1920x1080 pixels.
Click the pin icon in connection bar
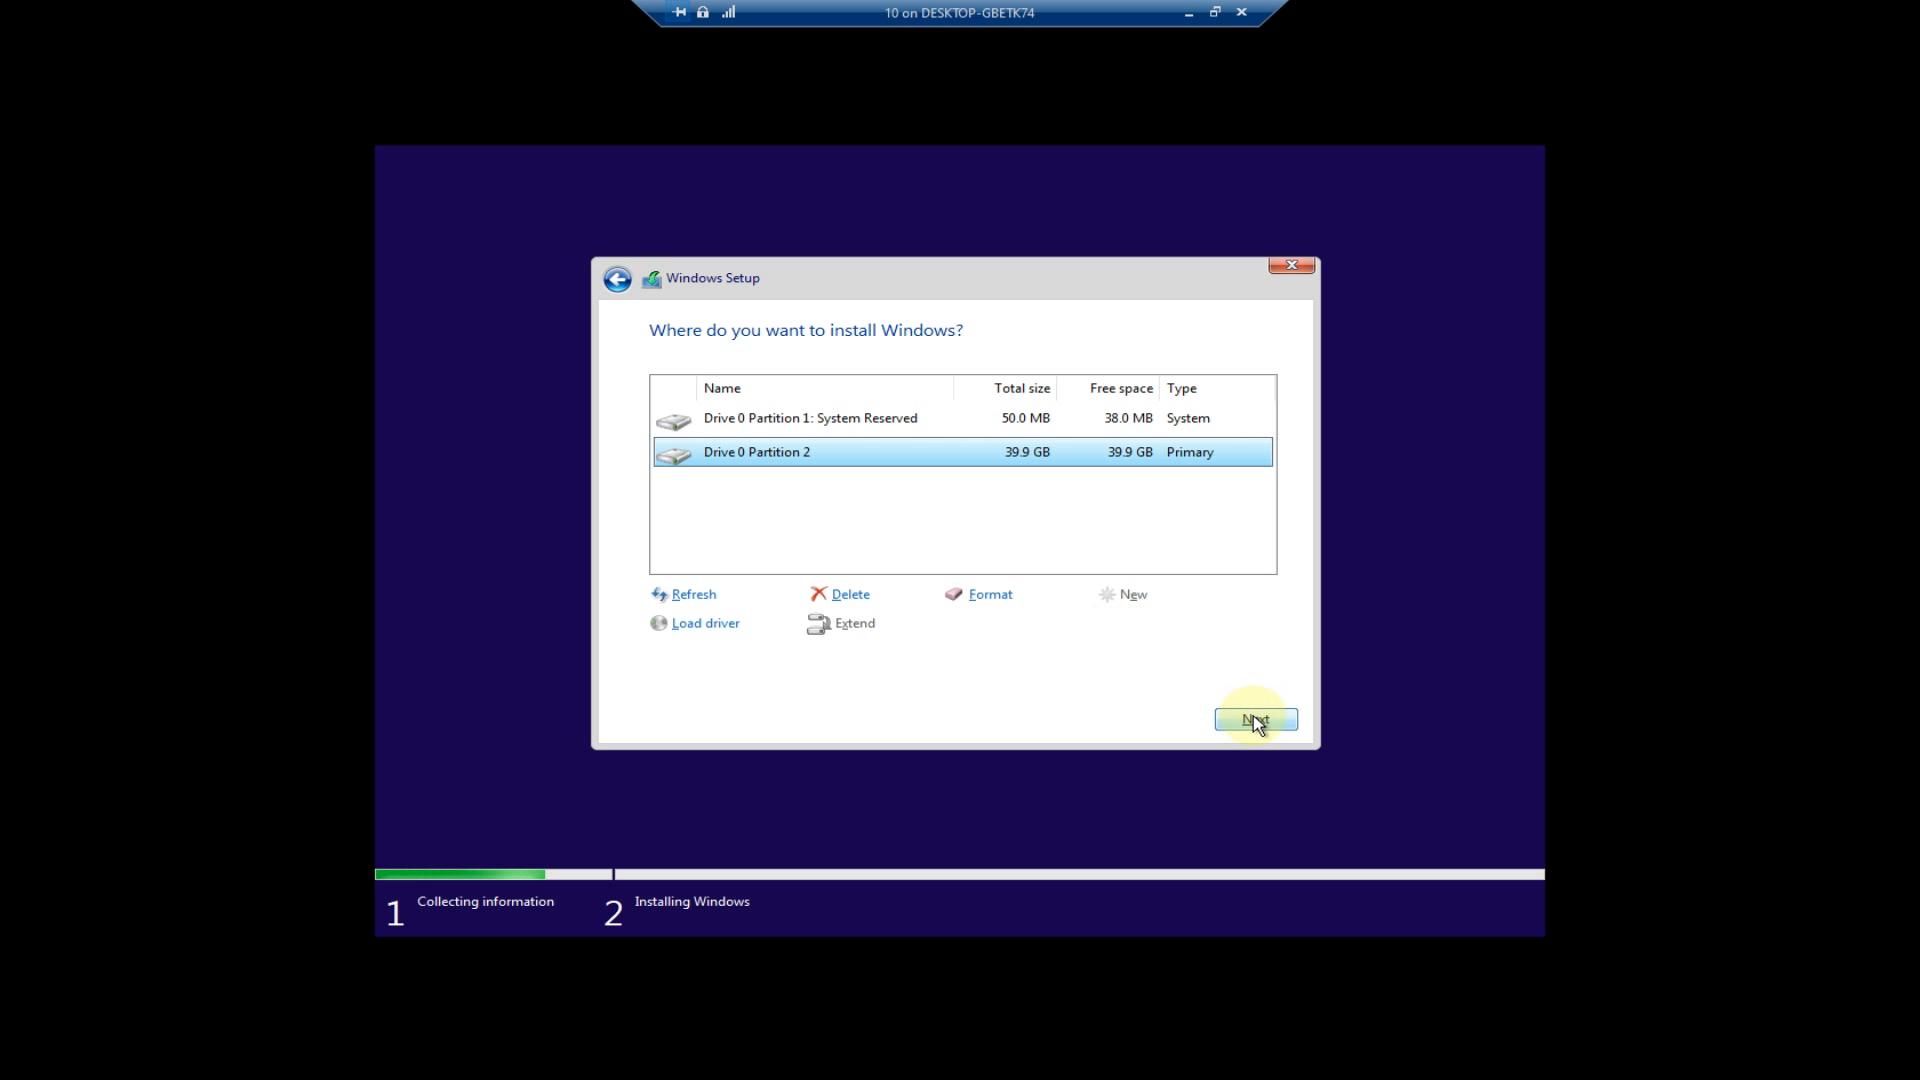pyautogui.click(x=680, y=12)
